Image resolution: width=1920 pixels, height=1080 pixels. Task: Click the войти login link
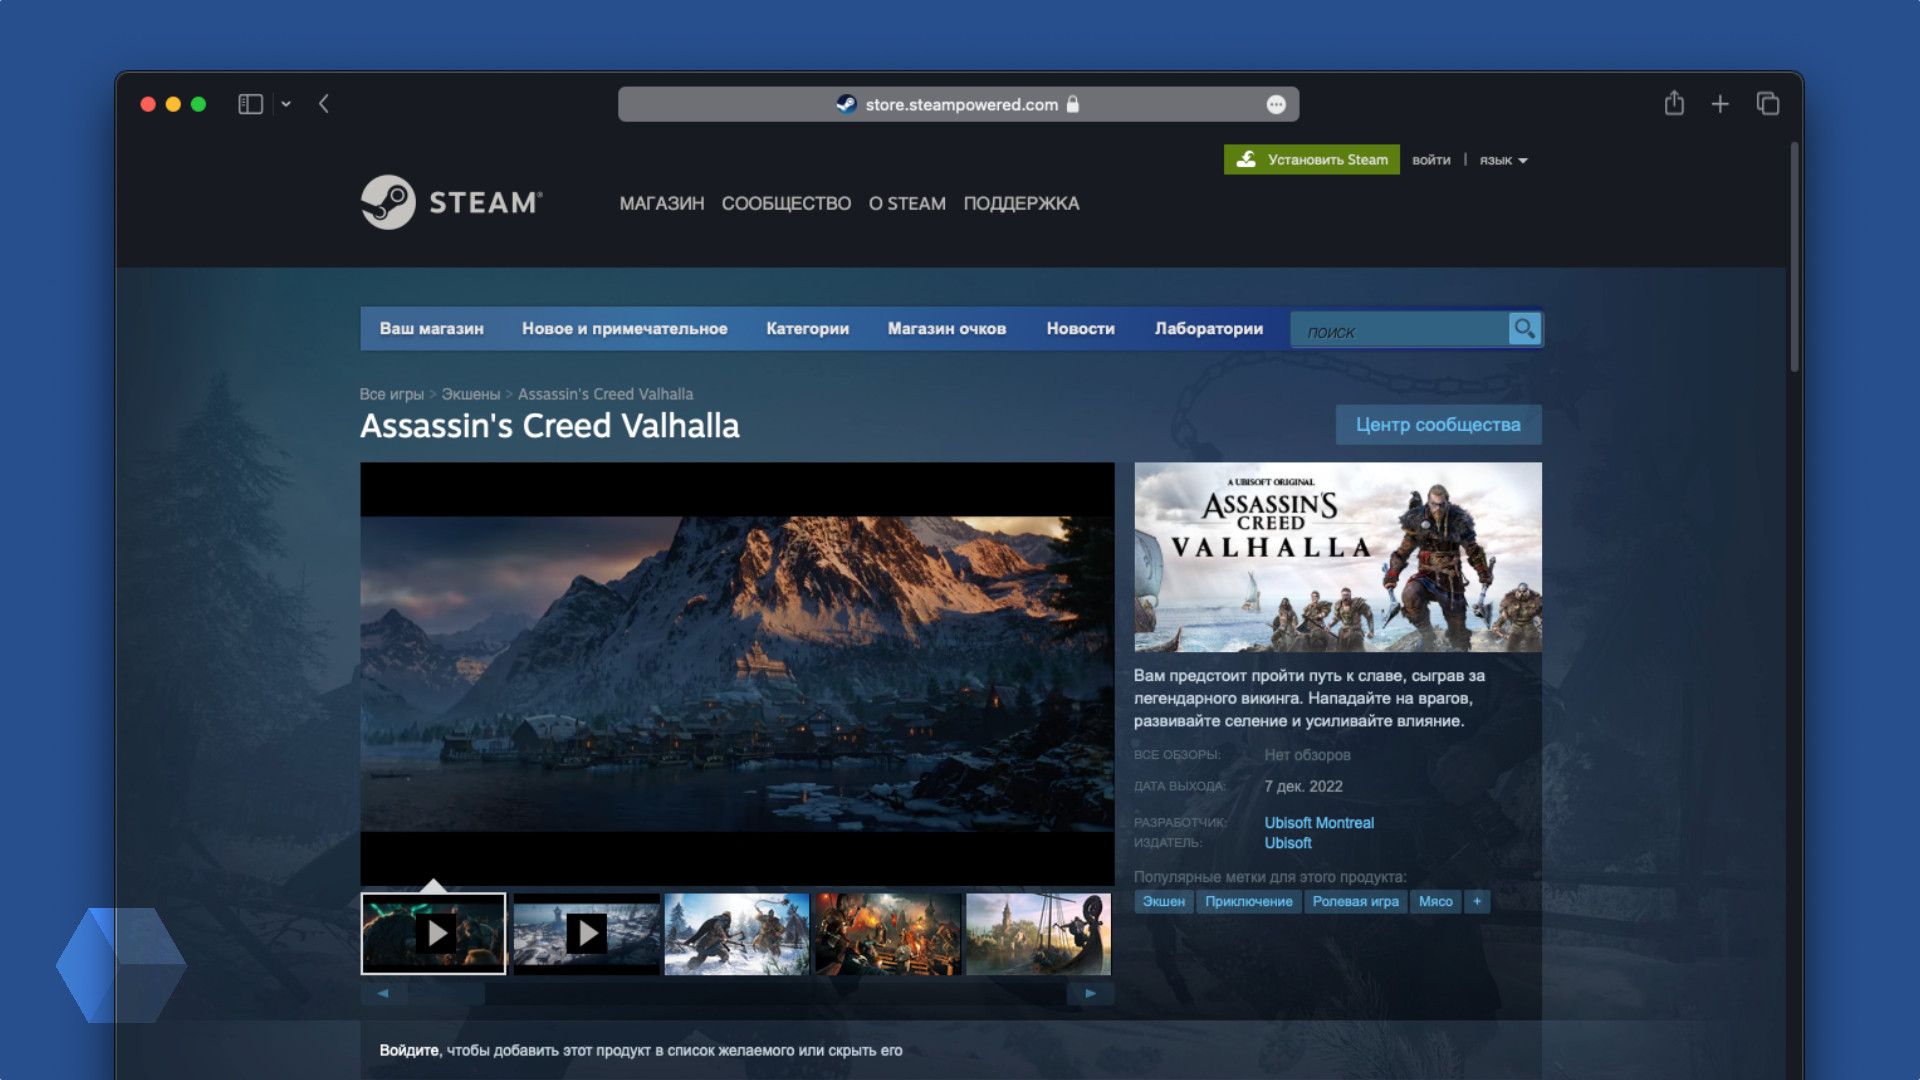[1431, 160]
